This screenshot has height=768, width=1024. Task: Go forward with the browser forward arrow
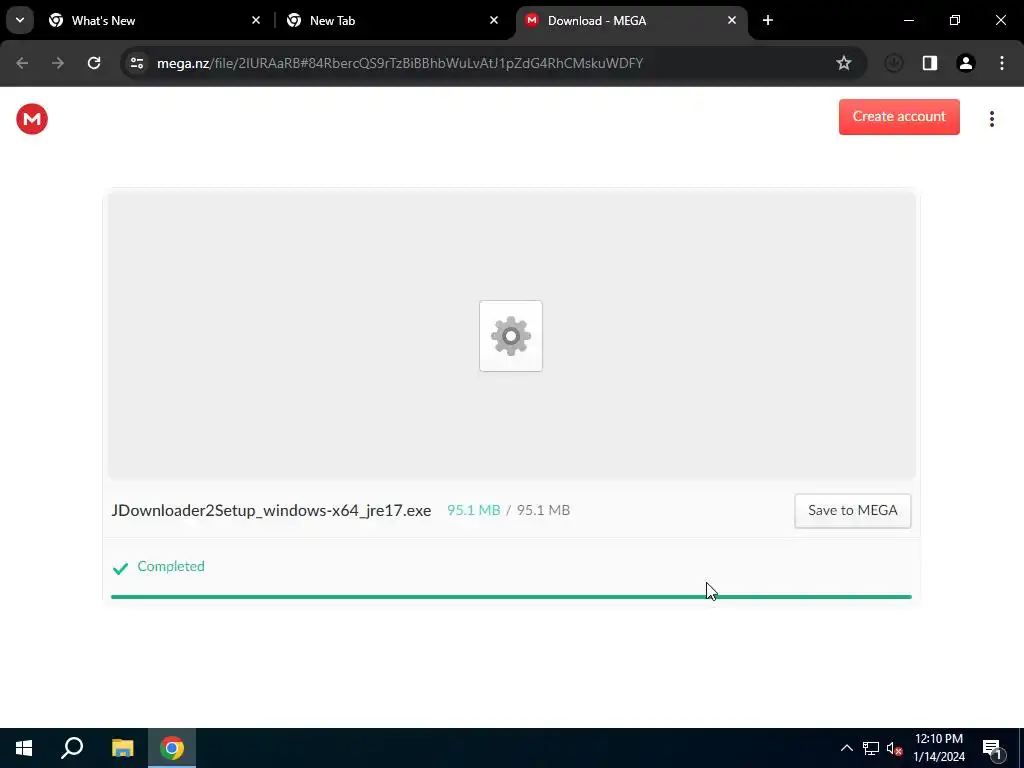58,63
